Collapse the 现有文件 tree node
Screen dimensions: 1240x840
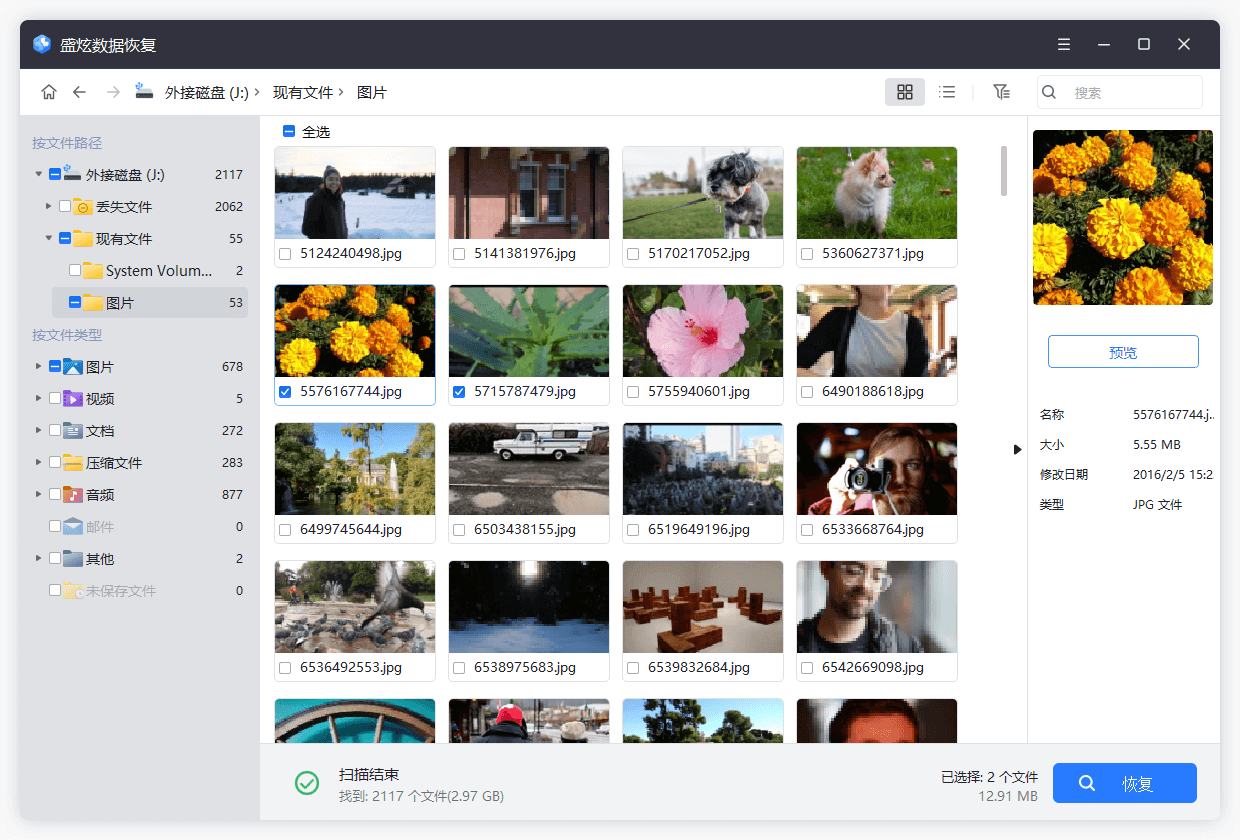pyautogui.click(x=49, y=239)
